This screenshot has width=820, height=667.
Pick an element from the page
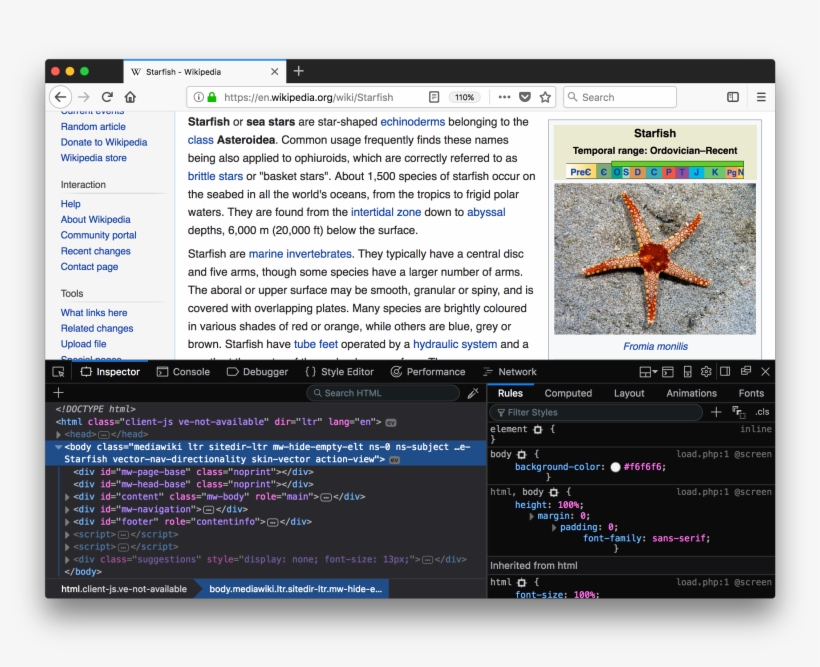tap(59, 372)
